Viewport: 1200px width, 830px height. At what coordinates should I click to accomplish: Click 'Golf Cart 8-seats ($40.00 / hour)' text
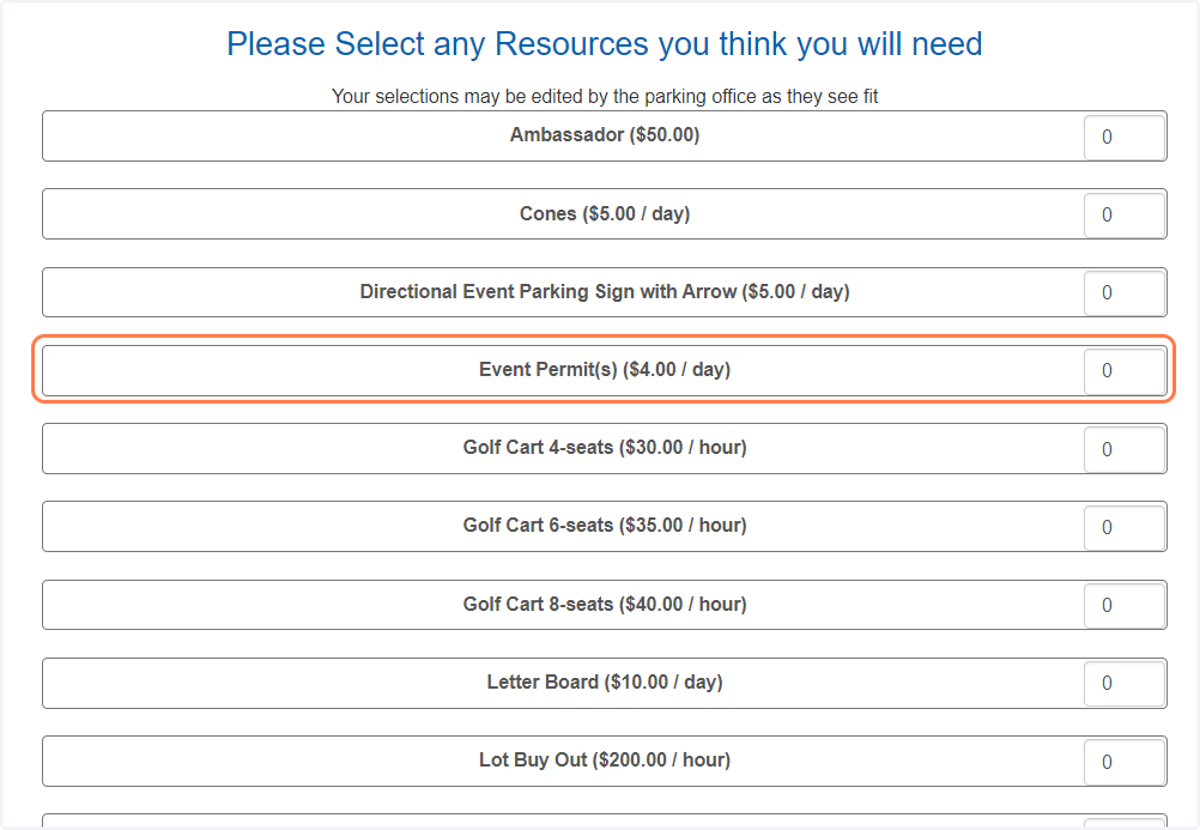point(605,604)
